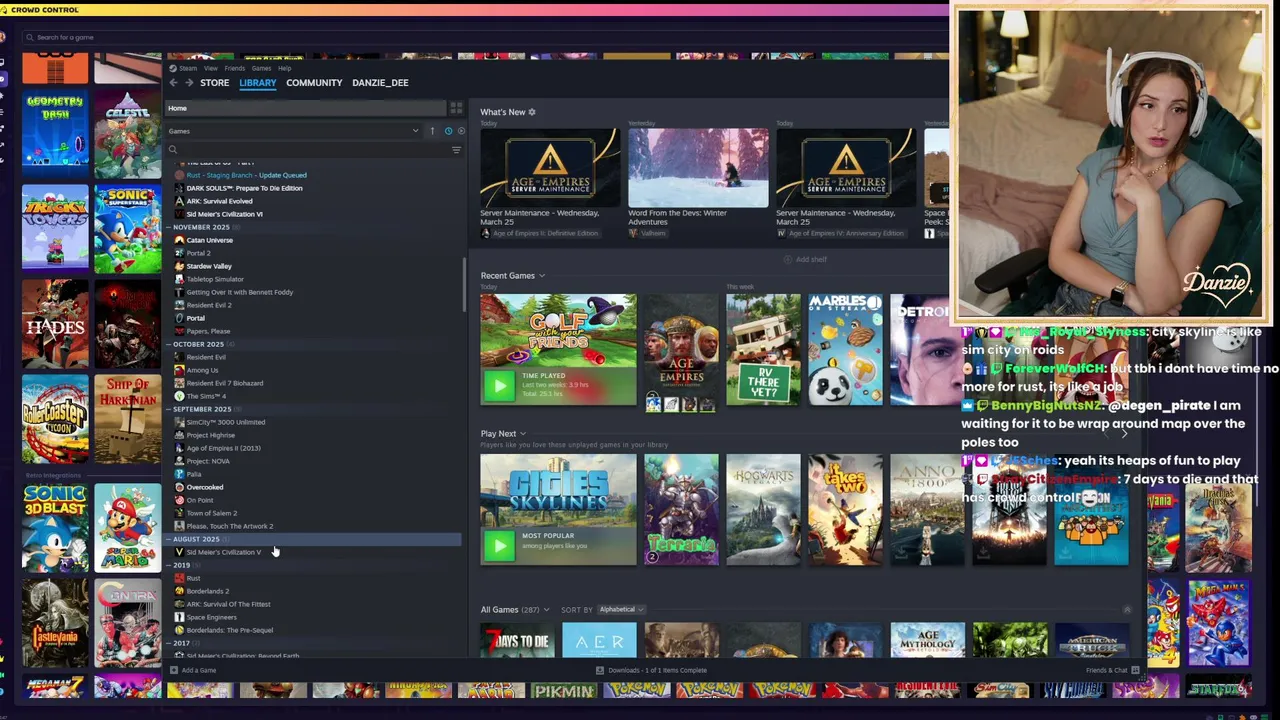Go back with Steam's left arrow

point(173,83)
